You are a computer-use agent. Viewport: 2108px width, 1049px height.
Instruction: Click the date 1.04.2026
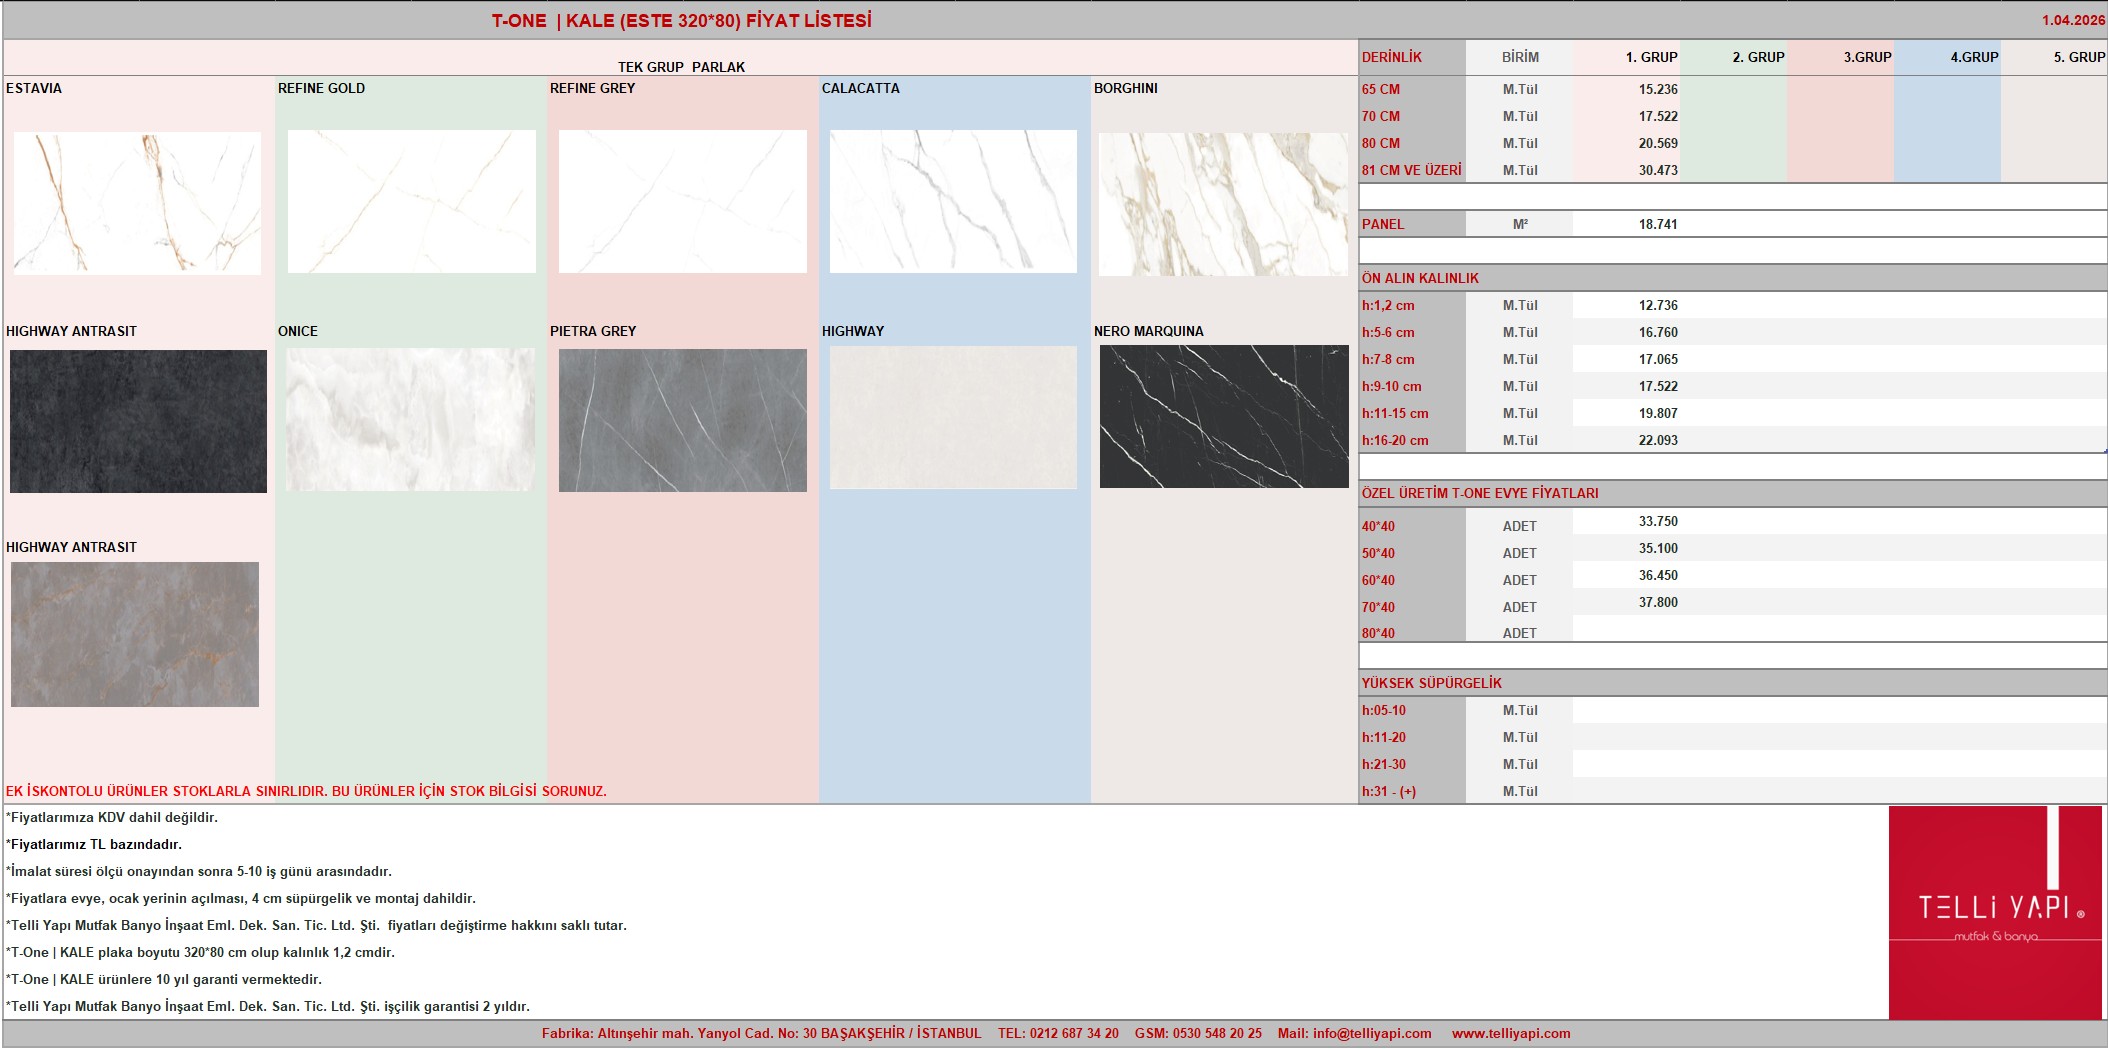point(2074,20)
